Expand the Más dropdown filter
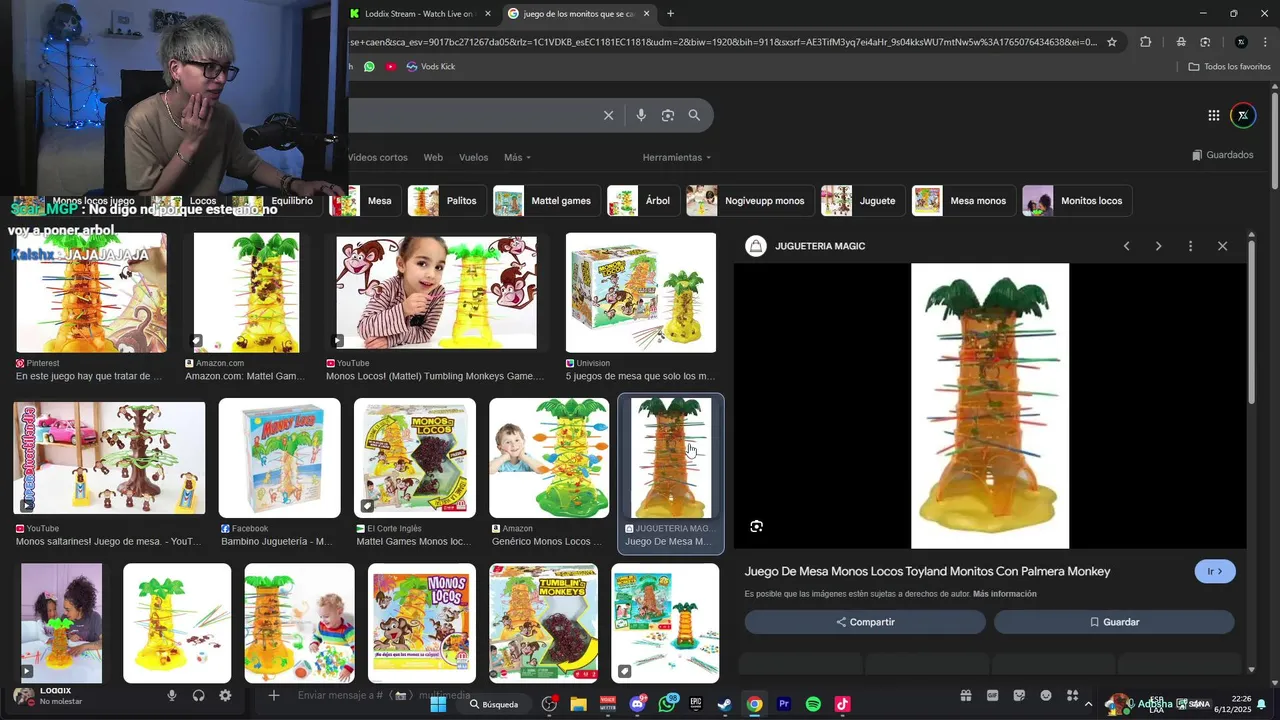The image size is (1280, 720). (x=517, y=158)
